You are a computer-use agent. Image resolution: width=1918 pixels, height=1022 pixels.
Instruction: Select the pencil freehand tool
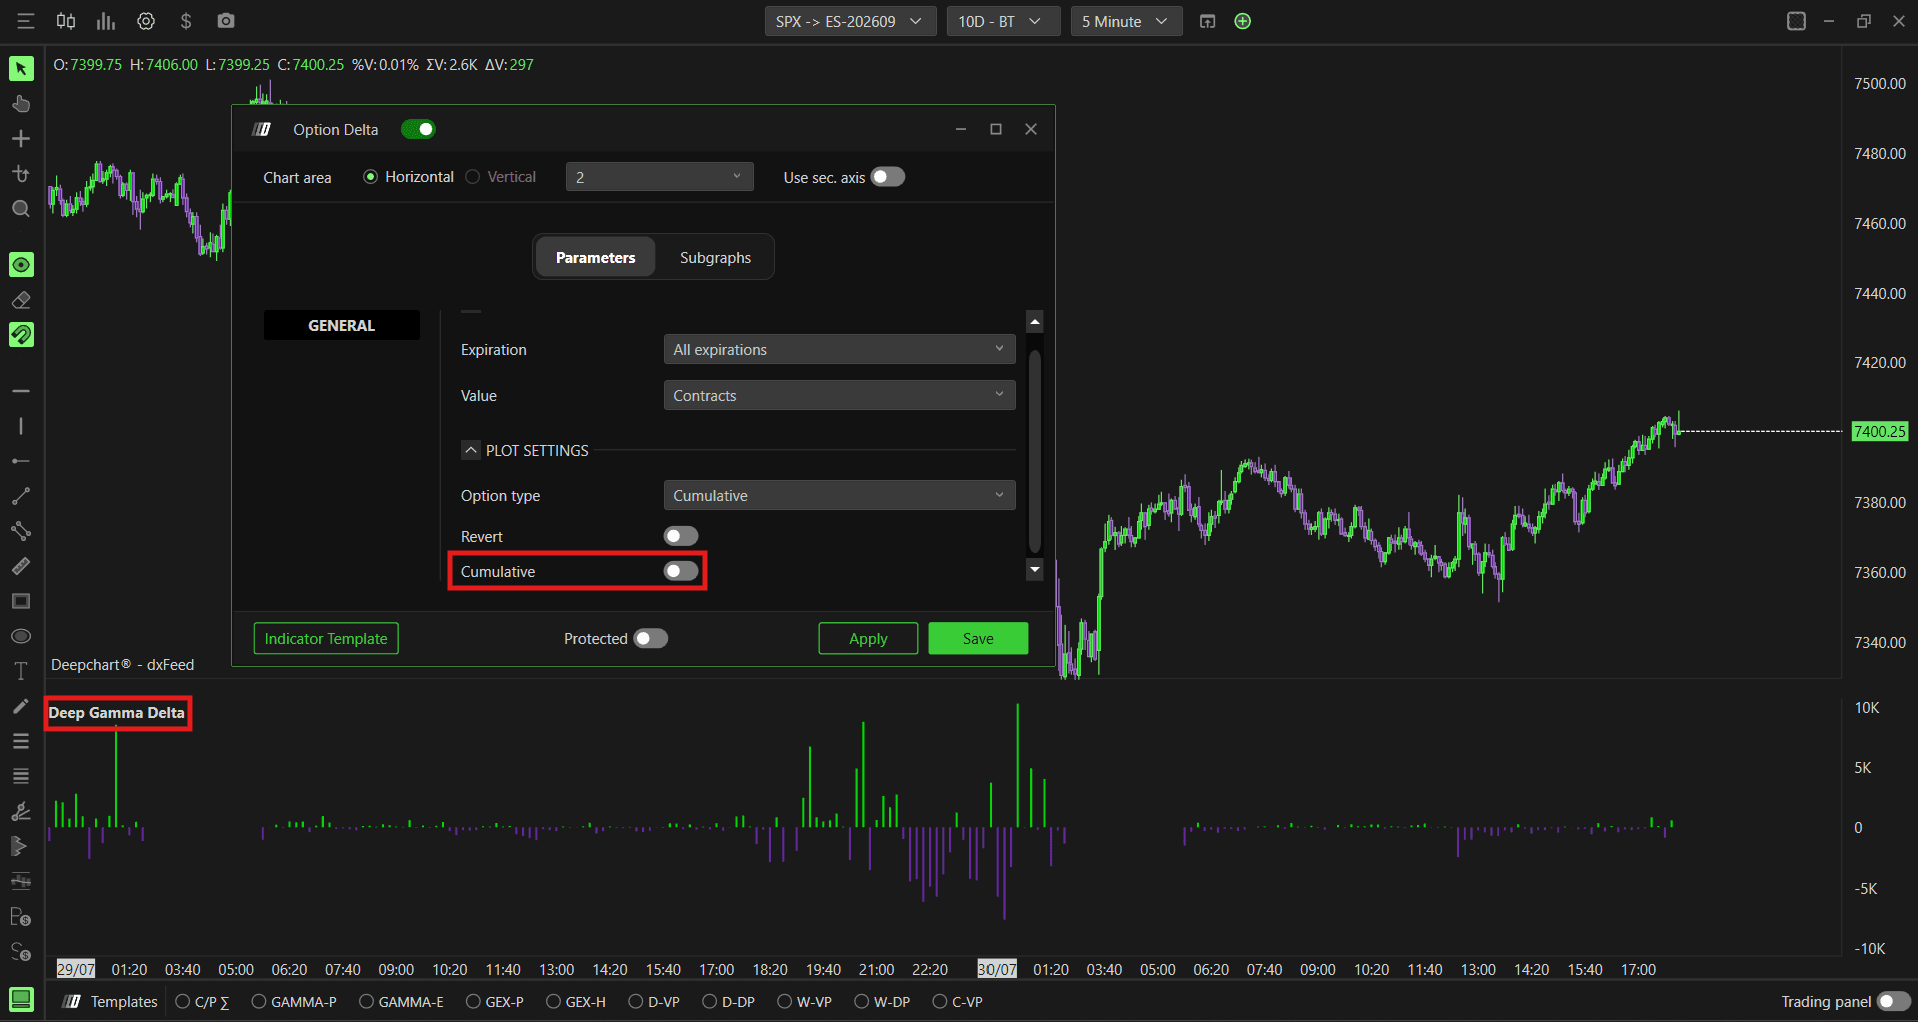(21, 706)
